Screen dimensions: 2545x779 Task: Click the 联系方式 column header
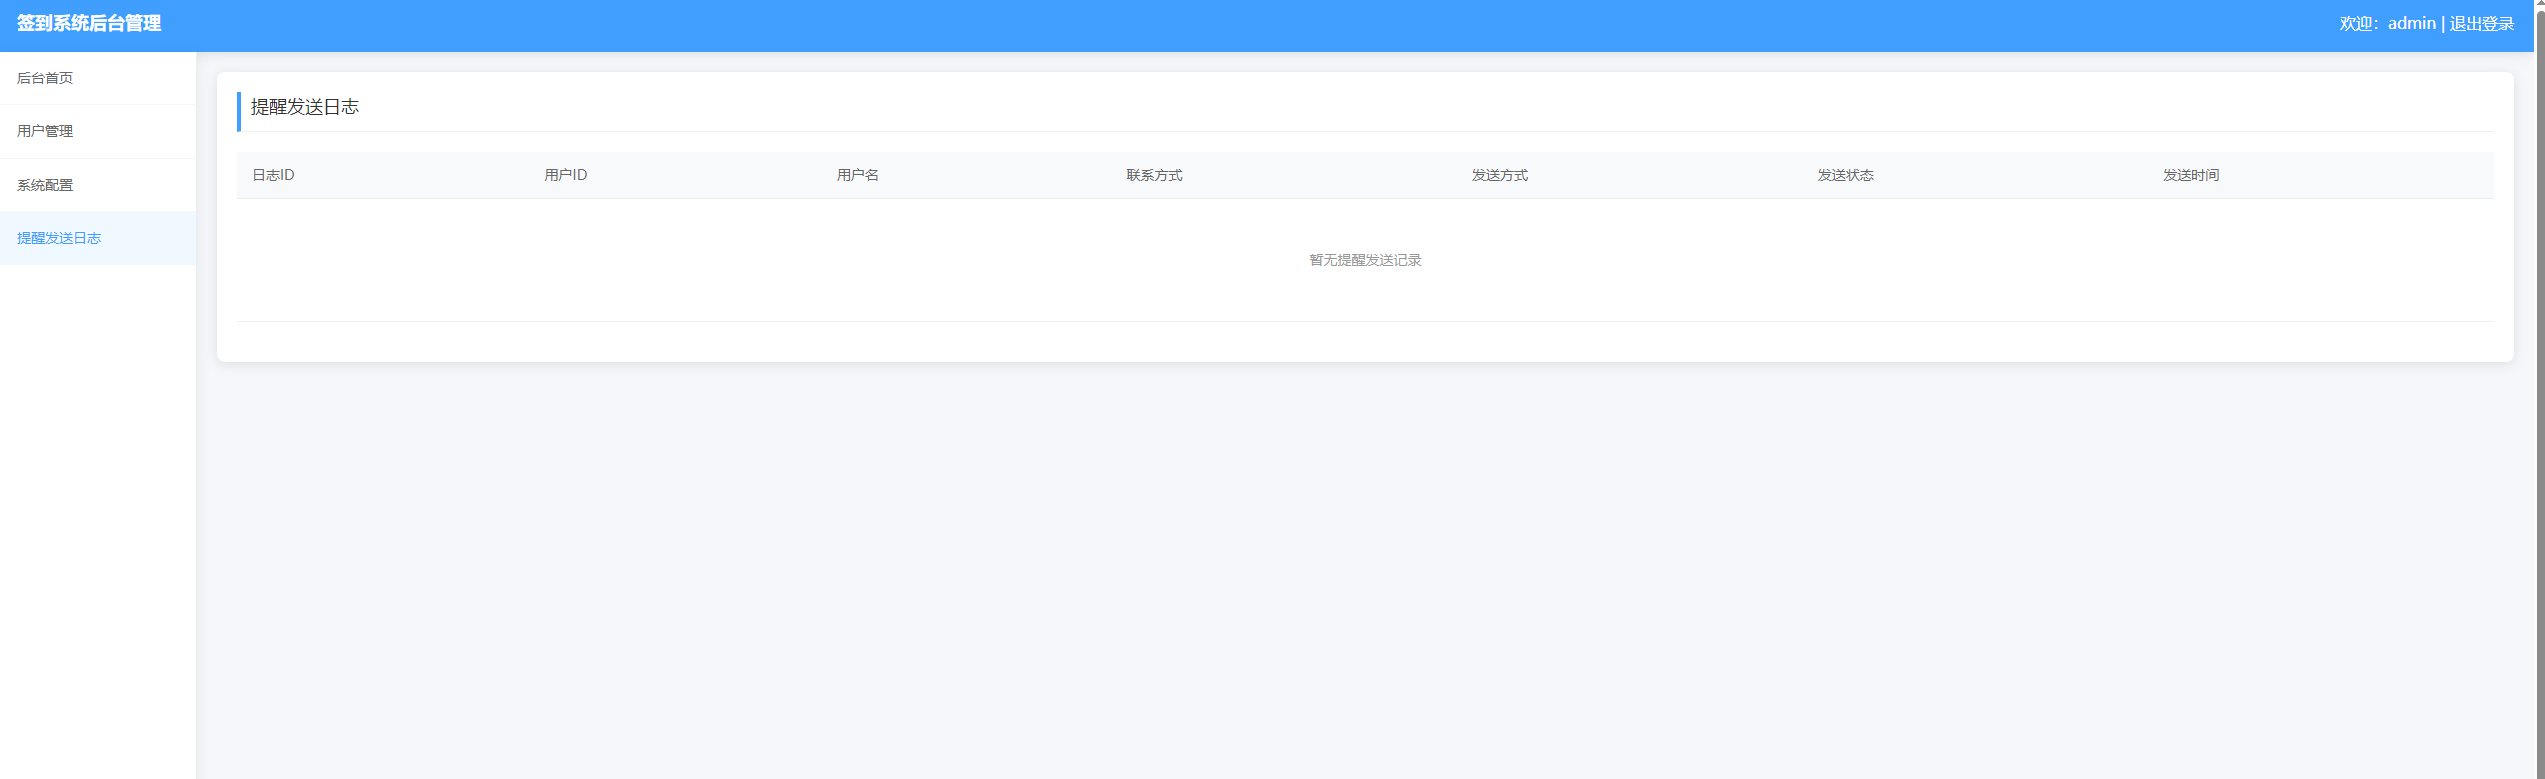pos(1154,175)
